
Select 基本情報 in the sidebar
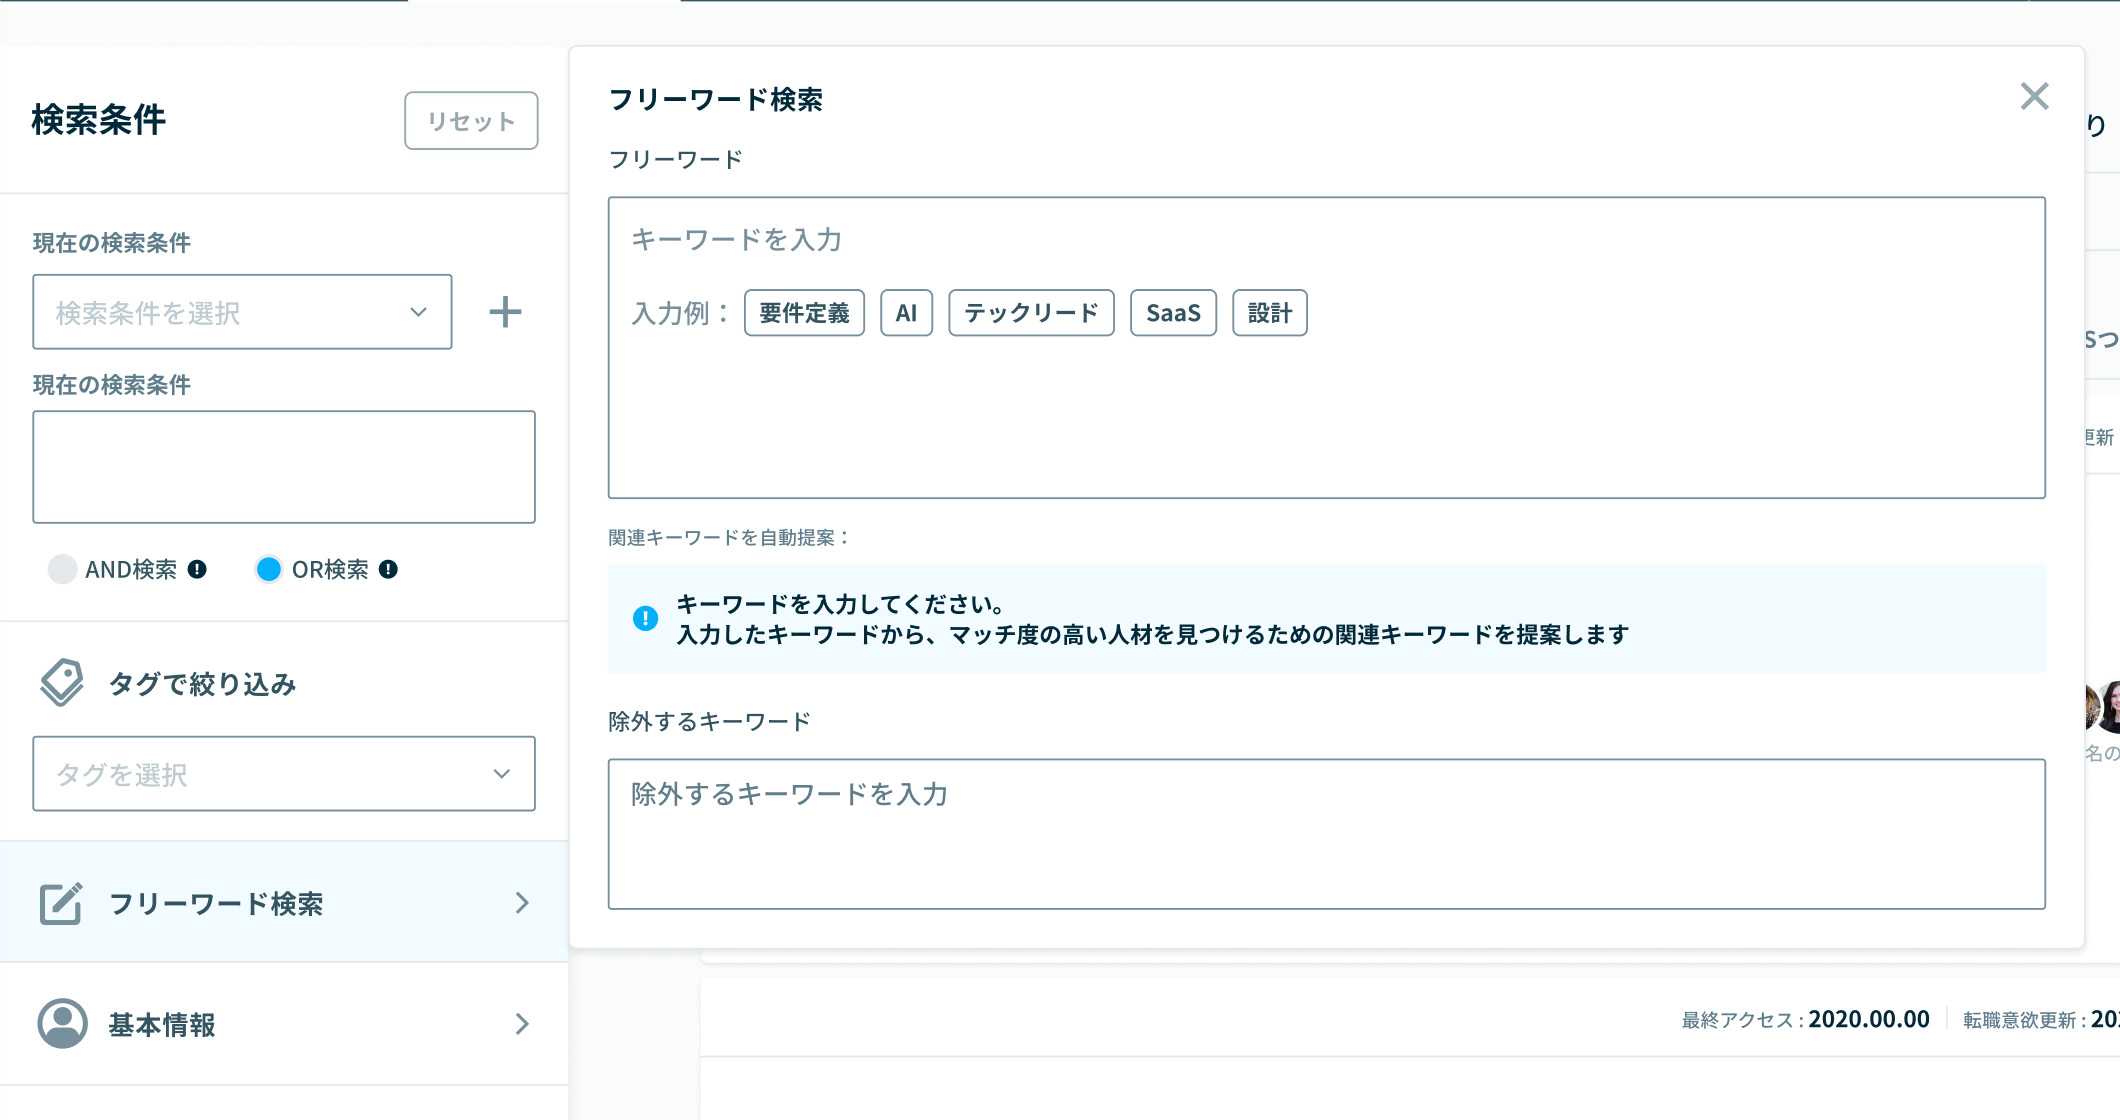[163, 1023]
